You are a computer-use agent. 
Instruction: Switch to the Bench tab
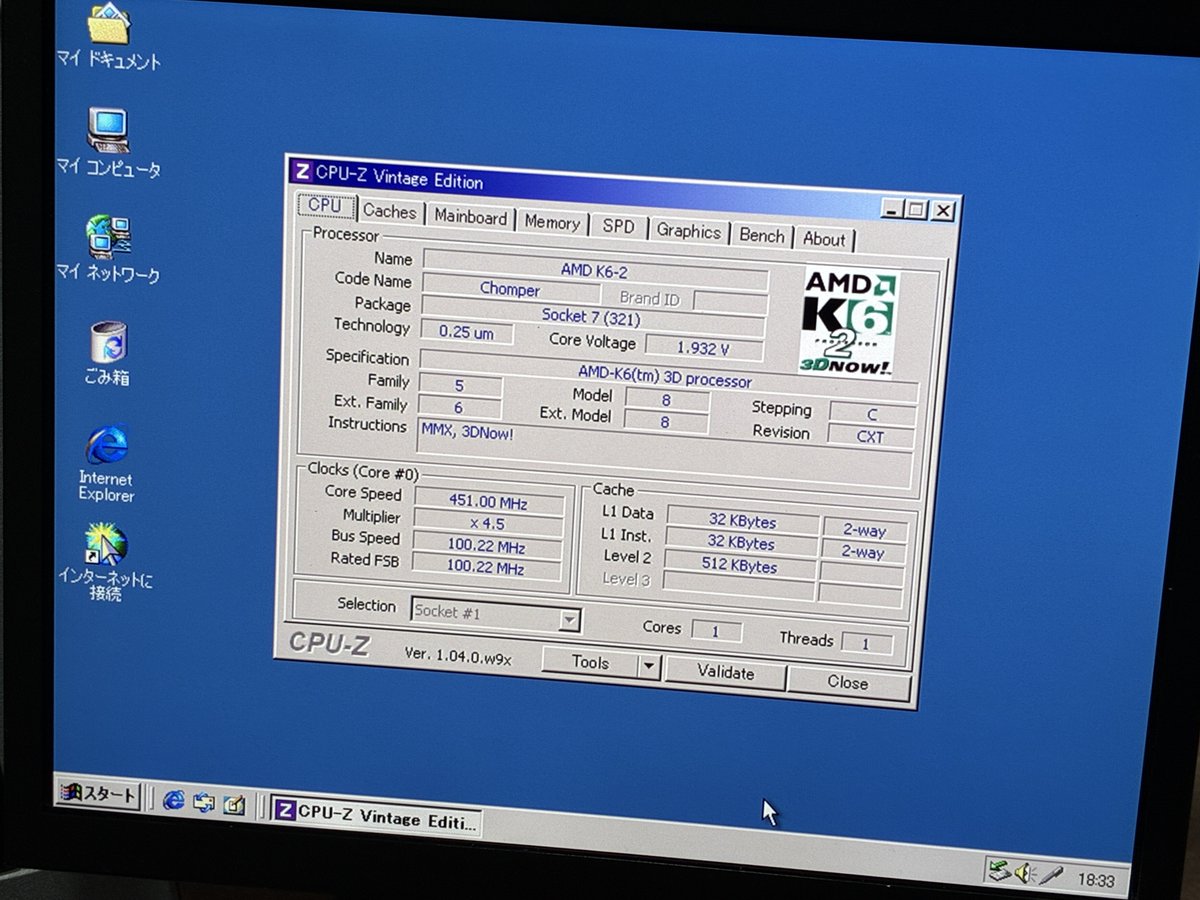point(762,236)
